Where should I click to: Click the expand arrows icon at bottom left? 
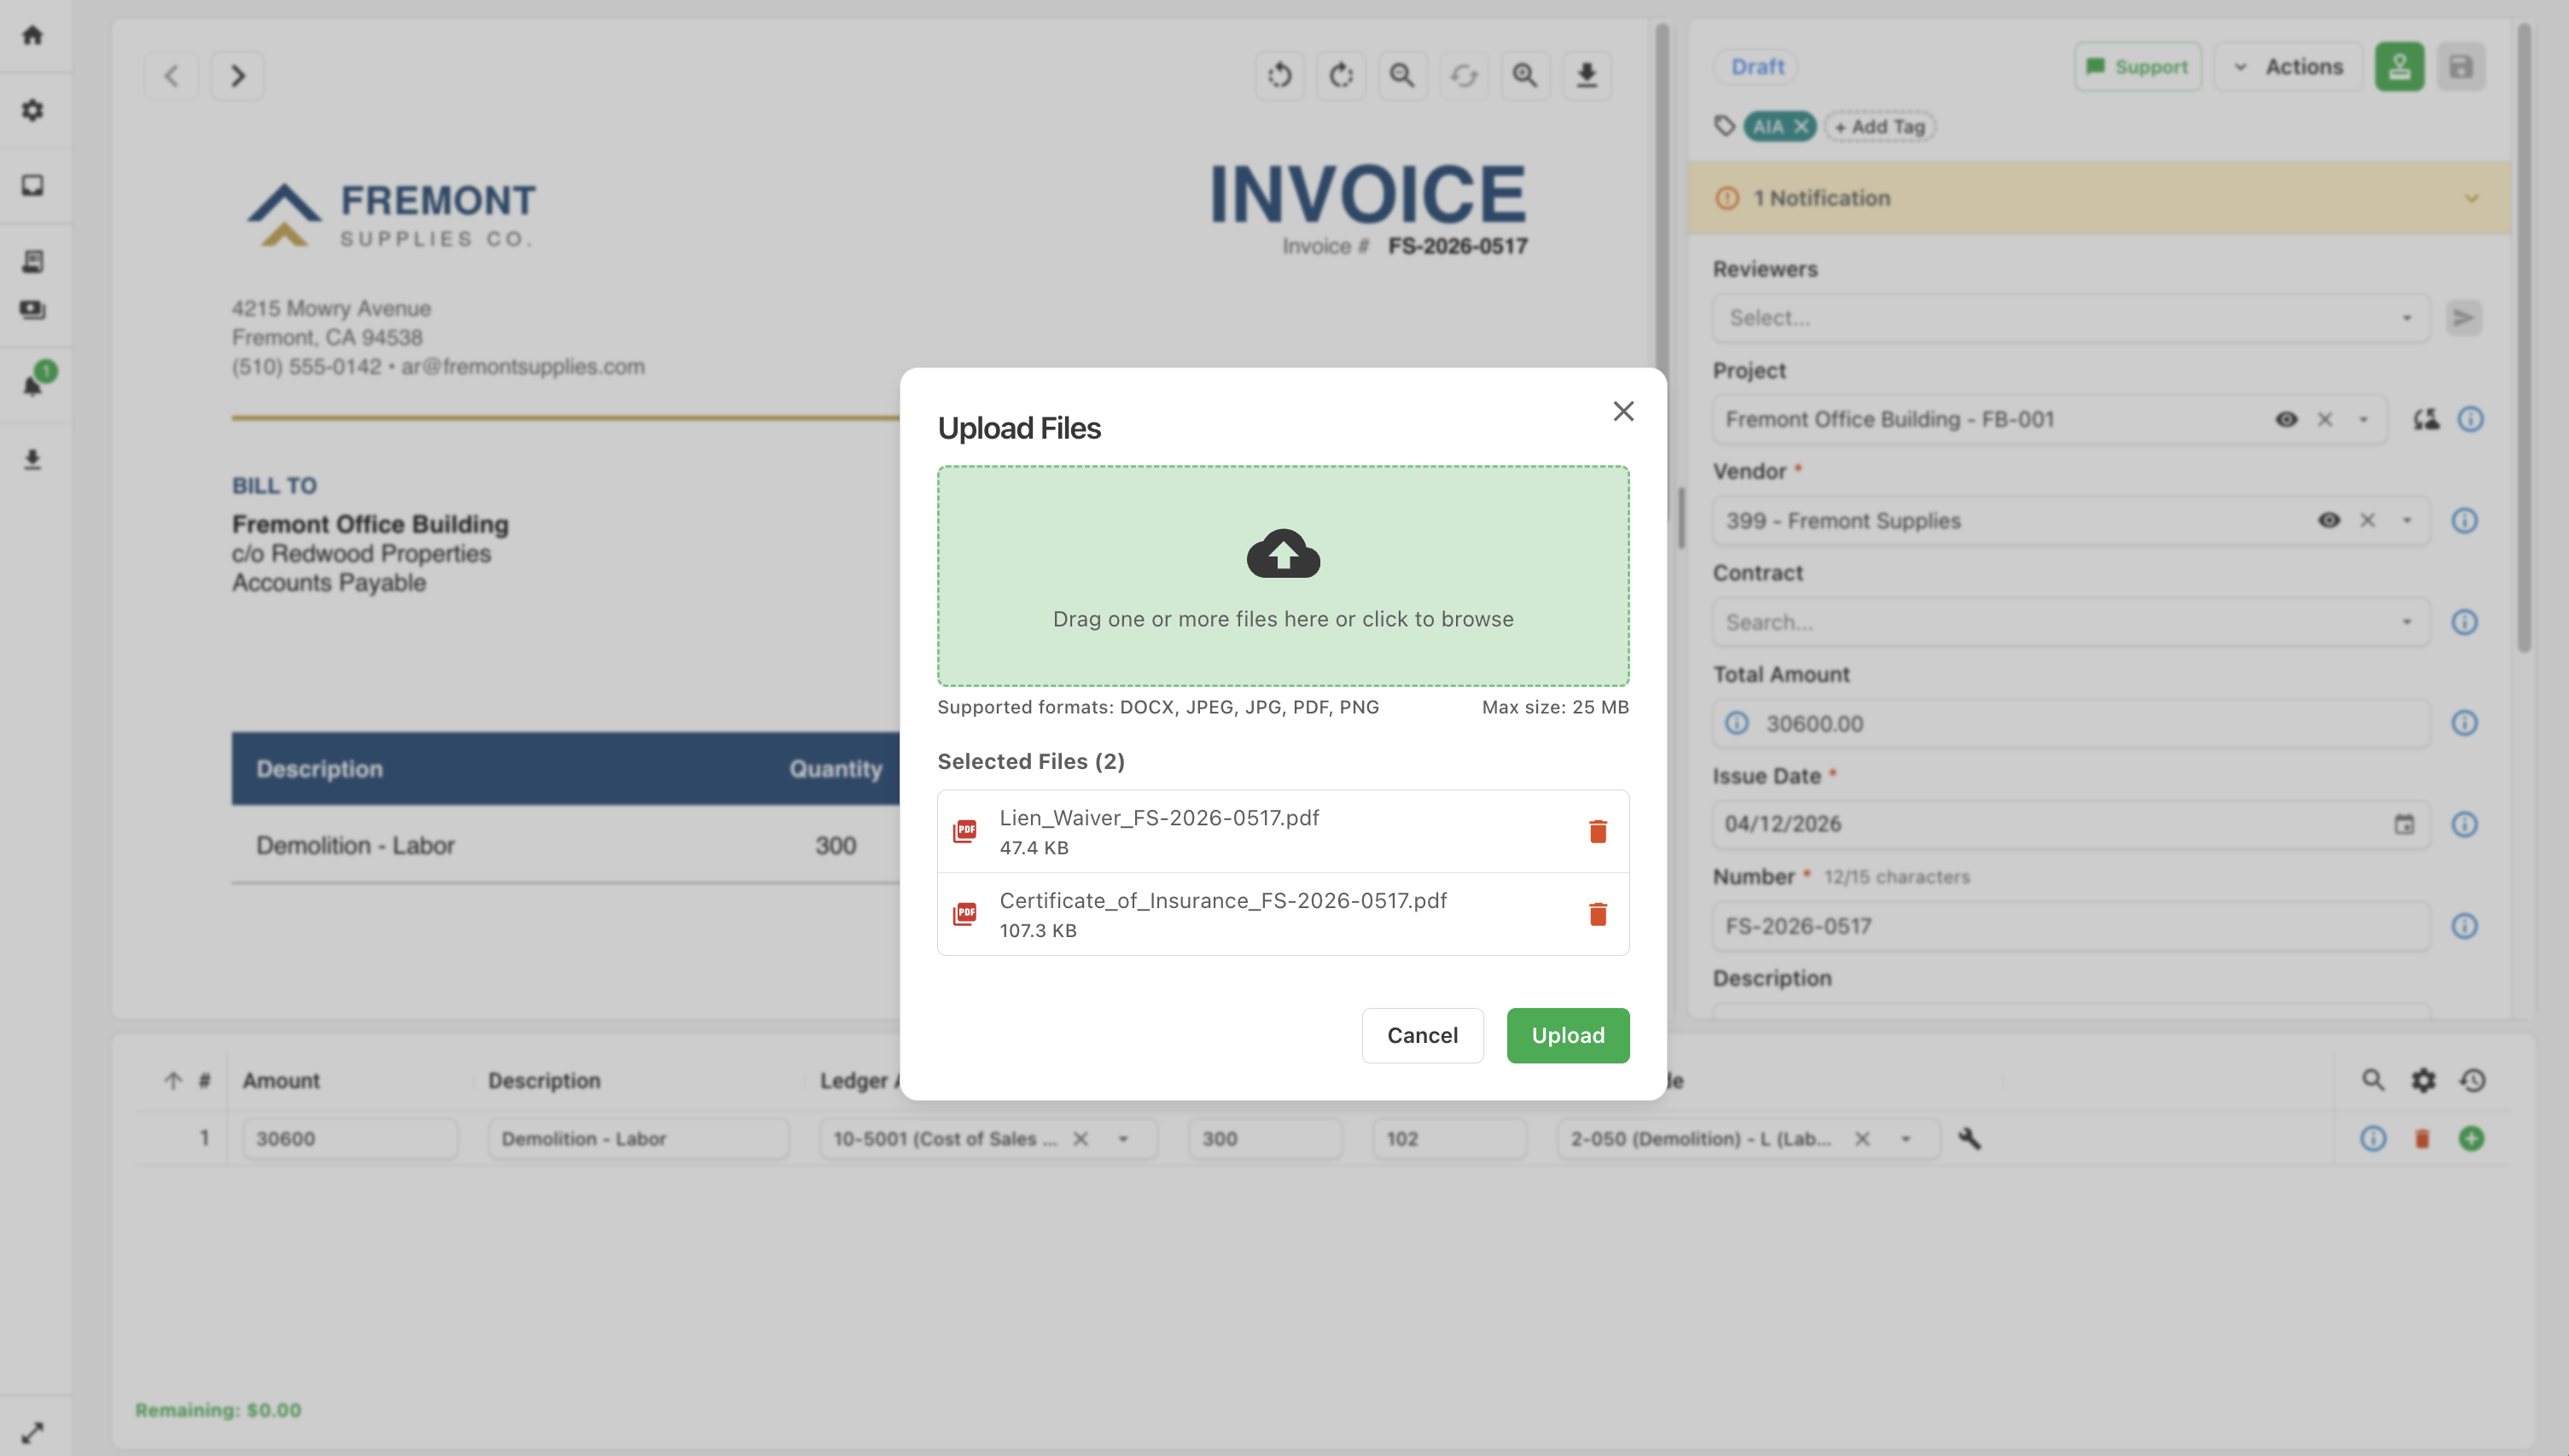(x=33, y=1432)
